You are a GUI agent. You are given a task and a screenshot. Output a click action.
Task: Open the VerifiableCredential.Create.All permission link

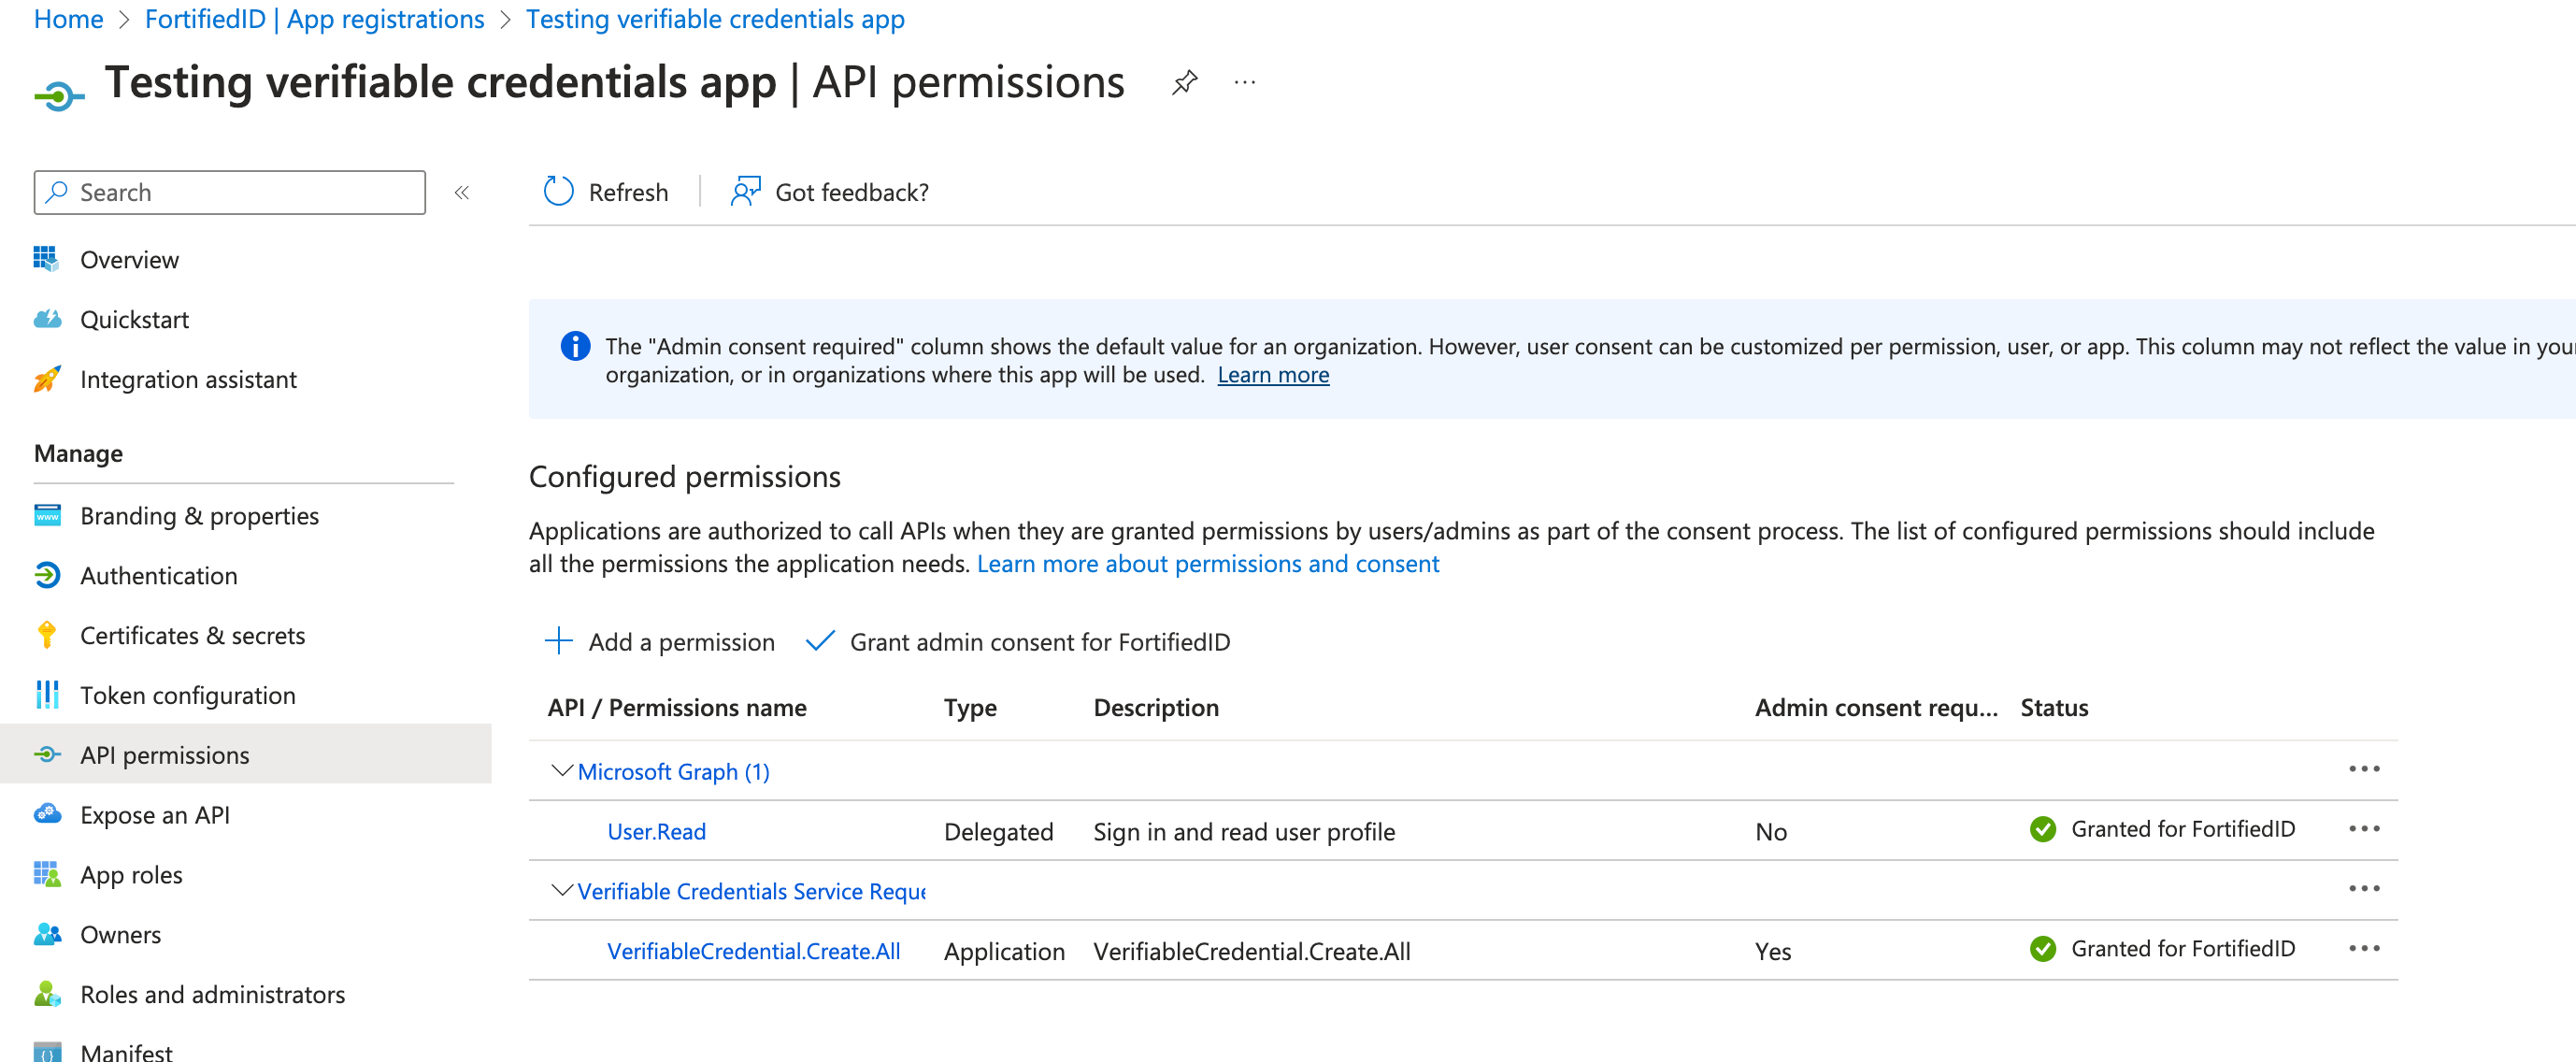pyautogui.click(x=753, y=951)
